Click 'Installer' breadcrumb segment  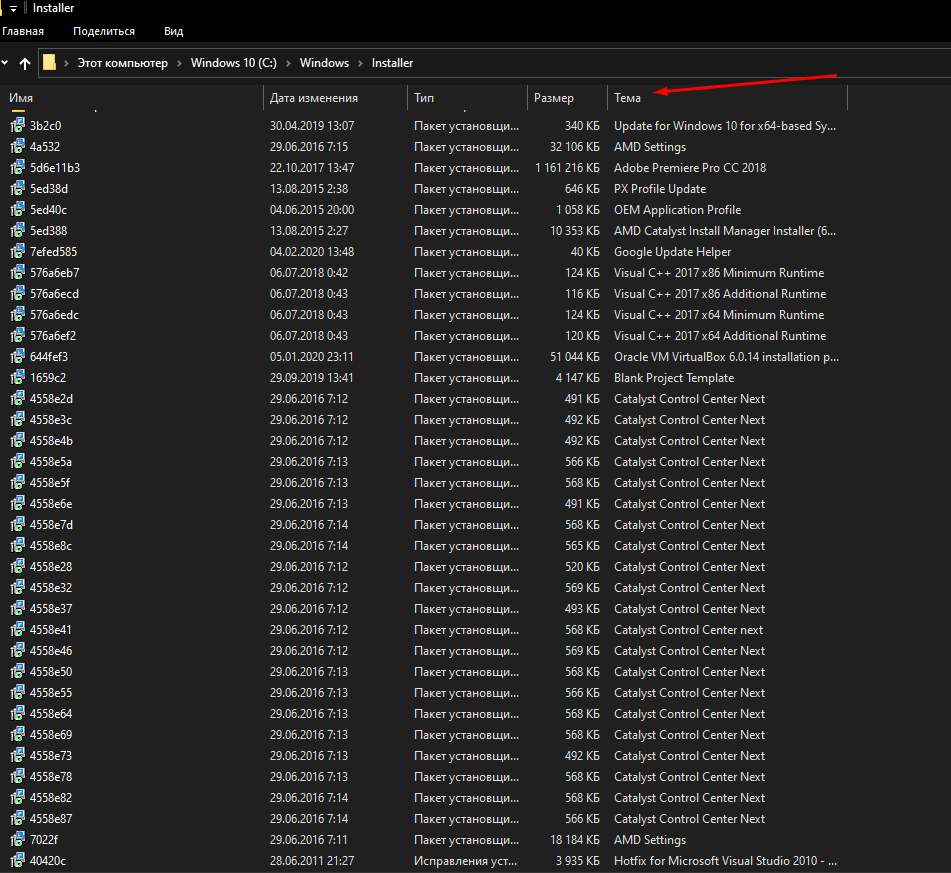392,63
